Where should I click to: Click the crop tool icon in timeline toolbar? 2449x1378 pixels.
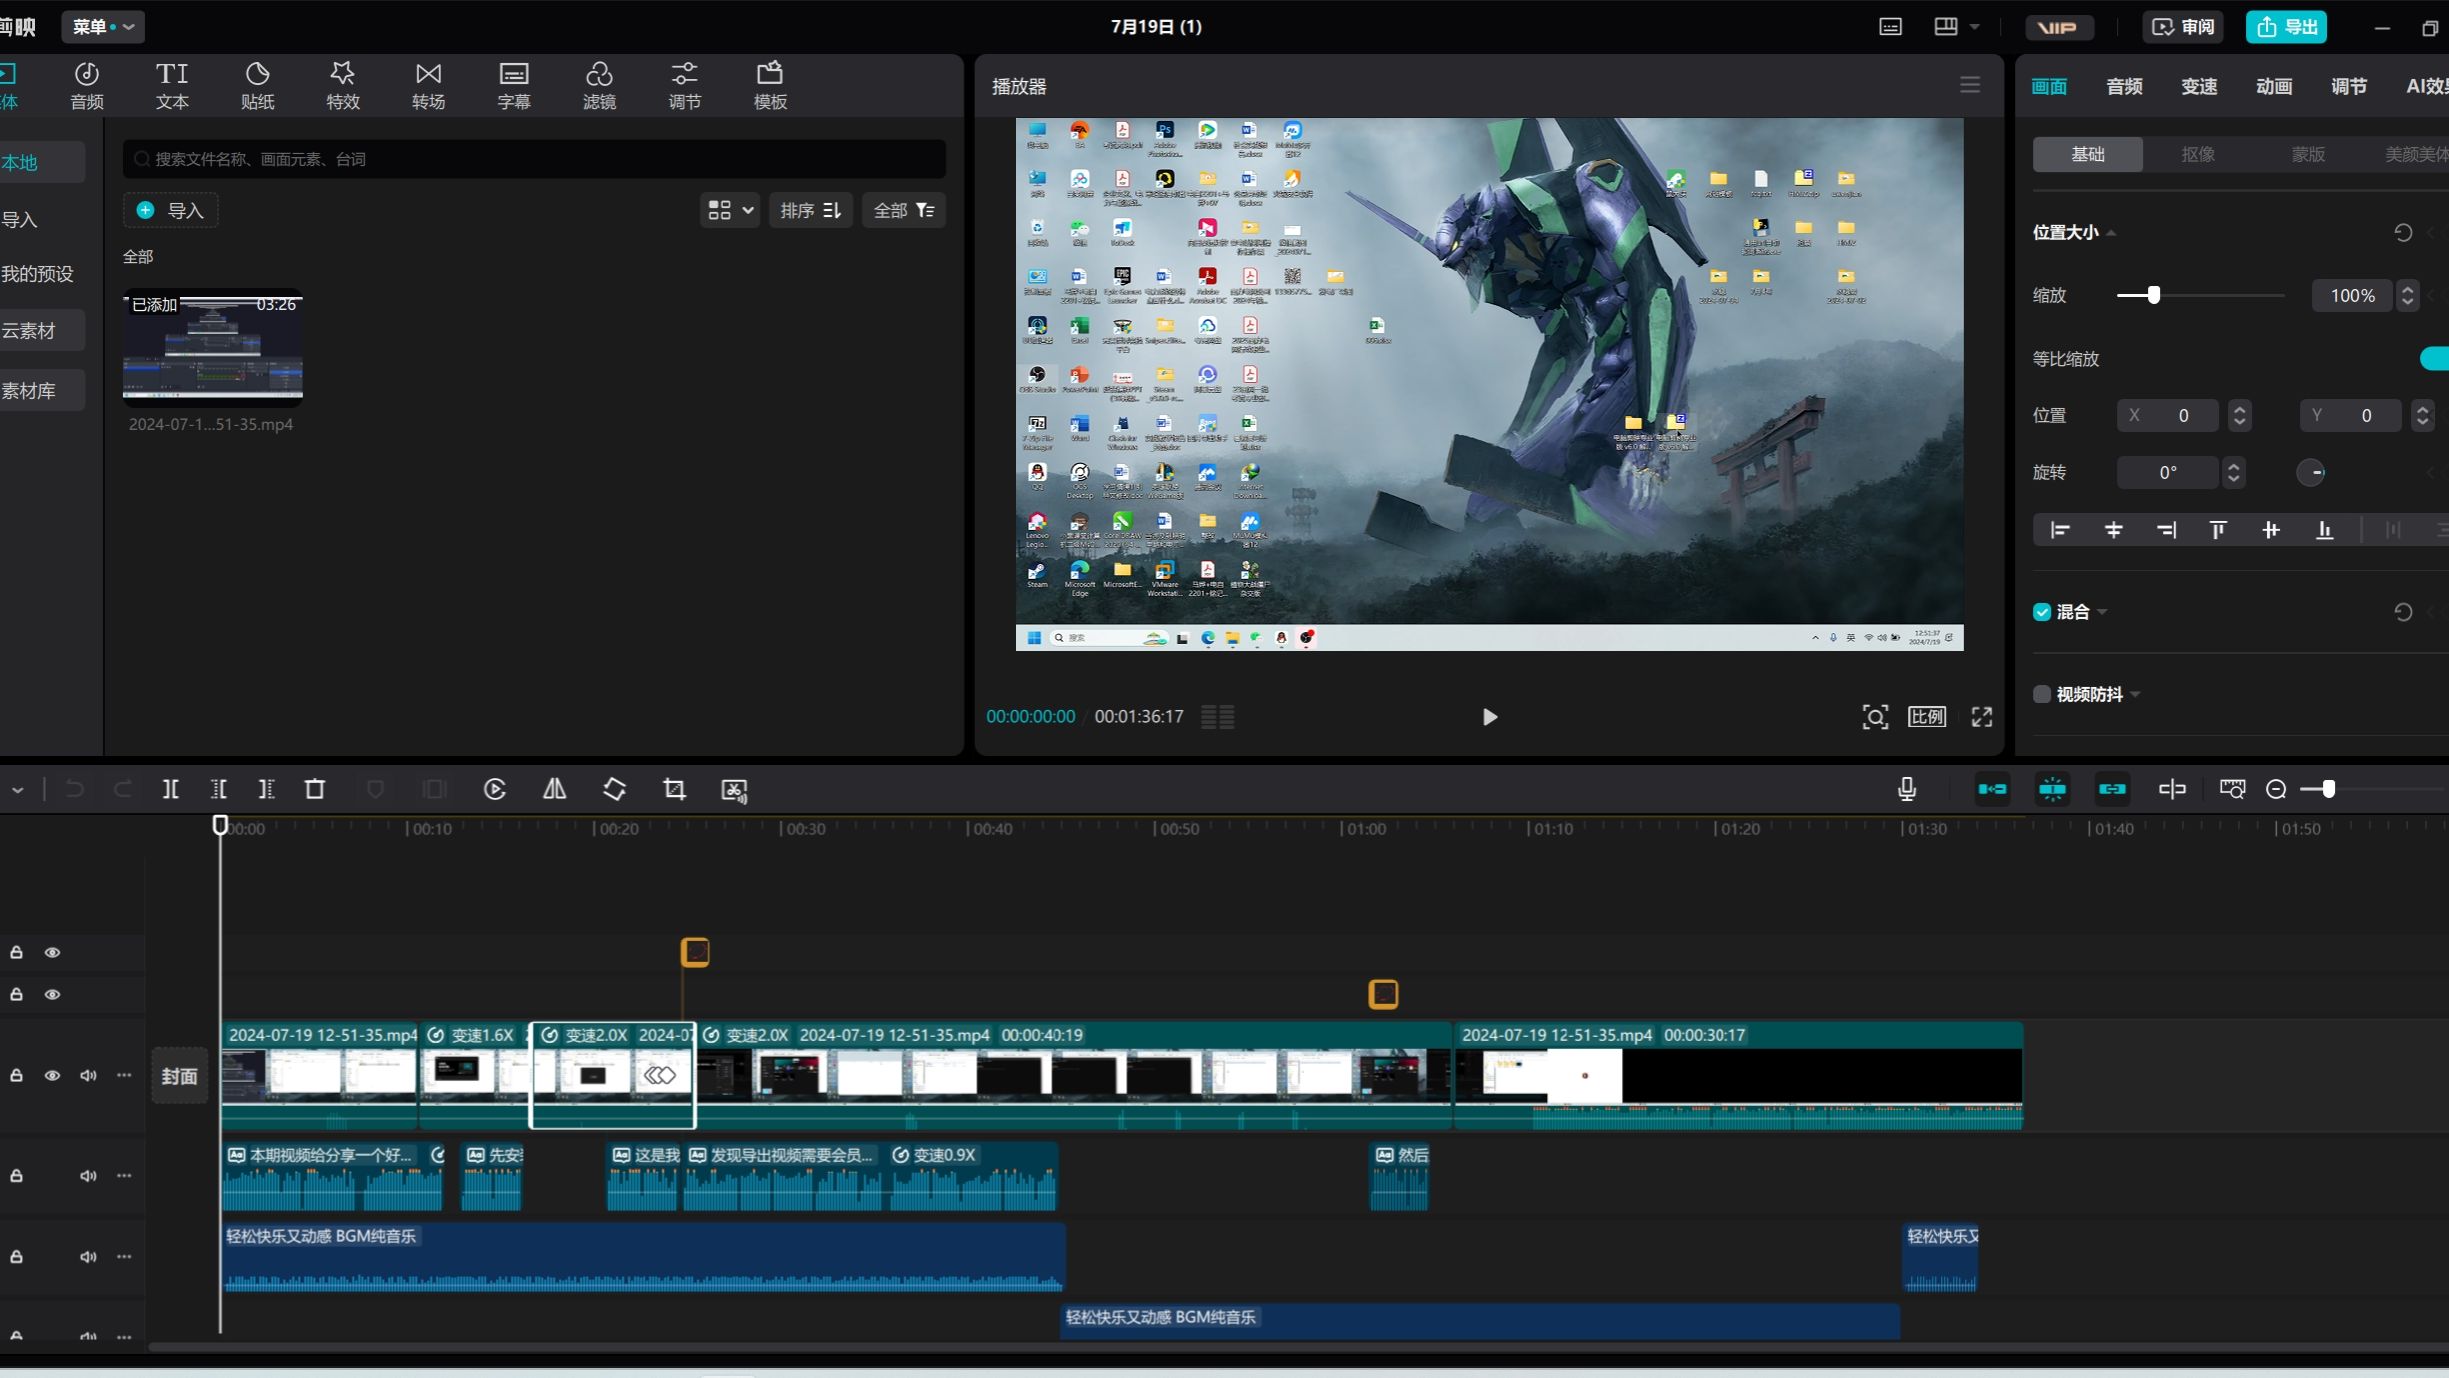pos(674,789)
